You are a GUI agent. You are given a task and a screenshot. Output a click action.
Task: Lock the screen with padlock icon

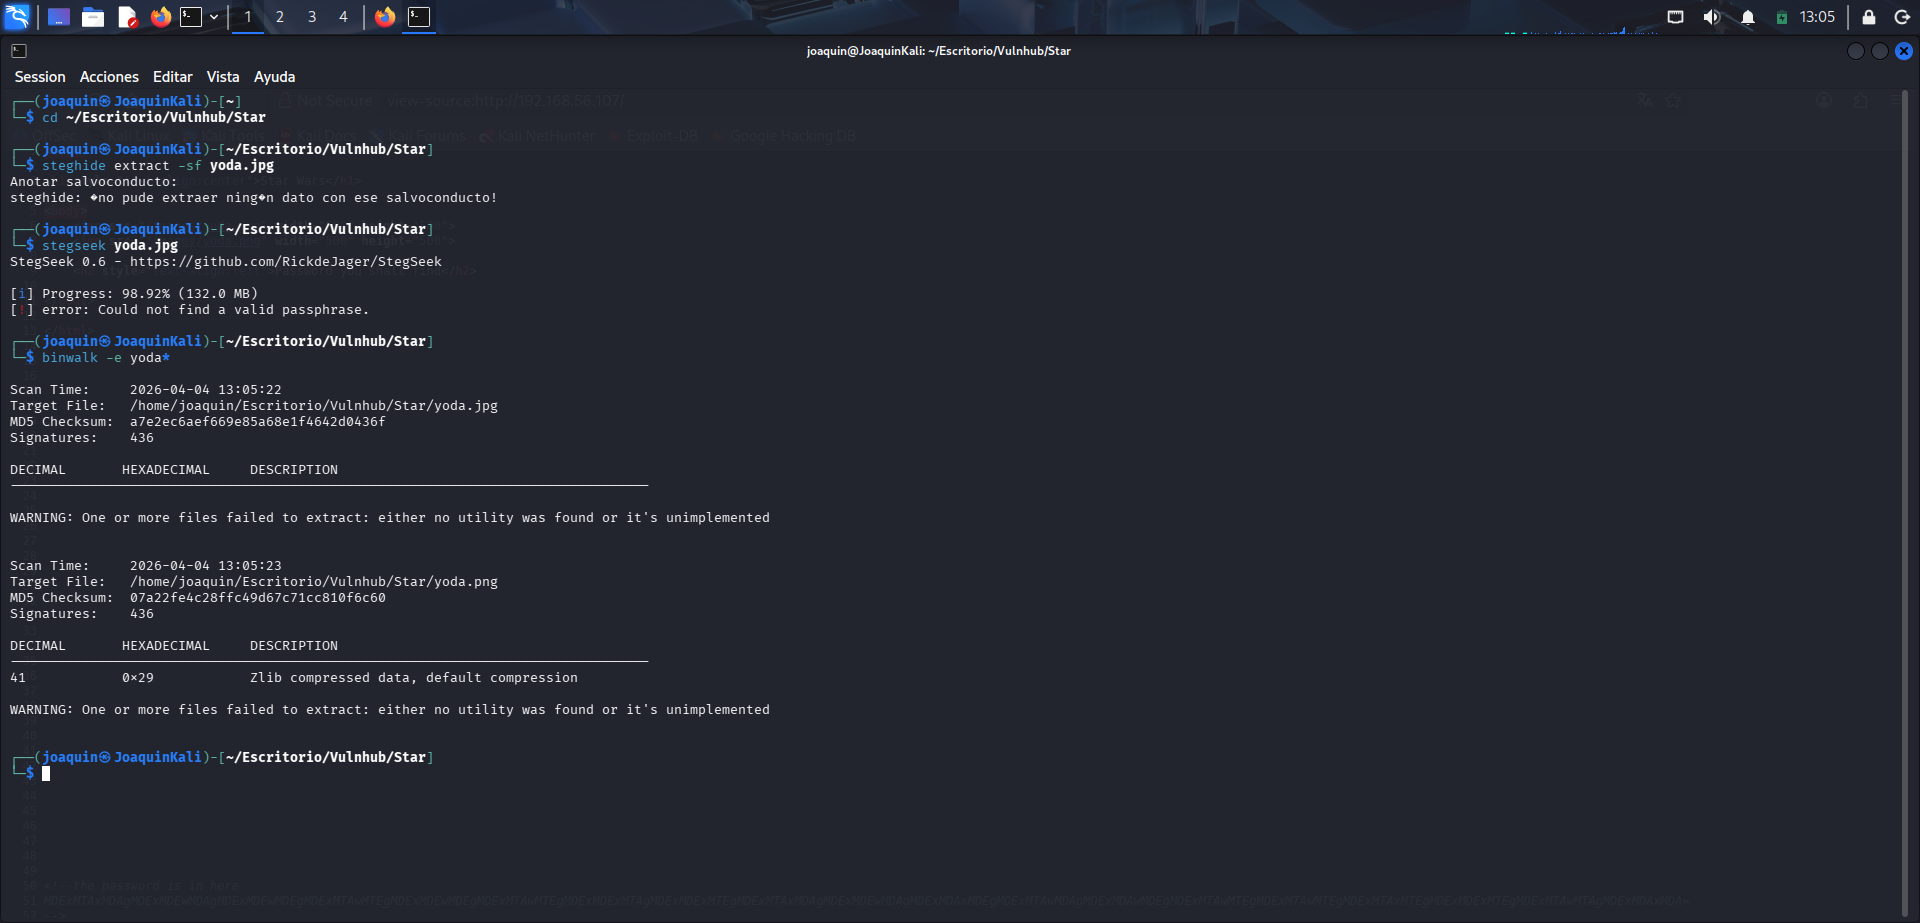click(x=1868, y=17)
